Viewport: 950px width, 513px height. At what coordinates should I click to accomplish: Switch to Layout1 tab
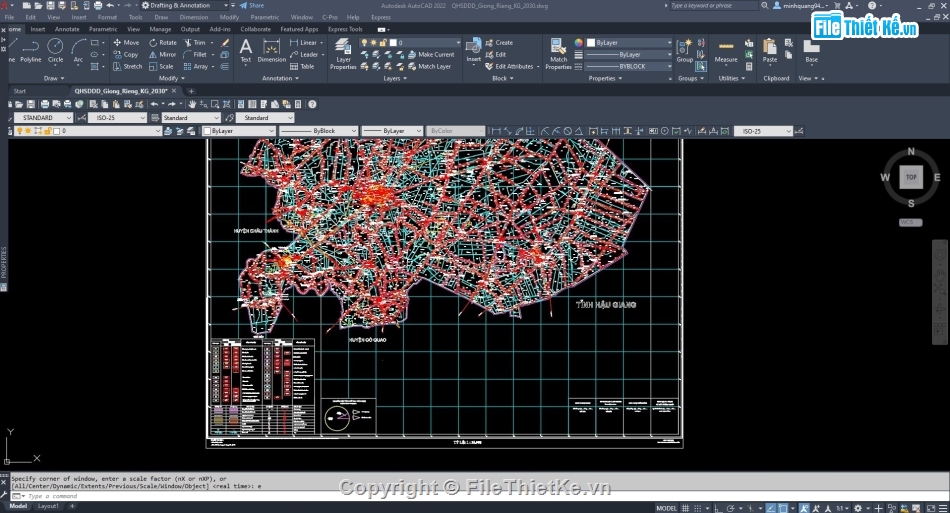(48, 506)
